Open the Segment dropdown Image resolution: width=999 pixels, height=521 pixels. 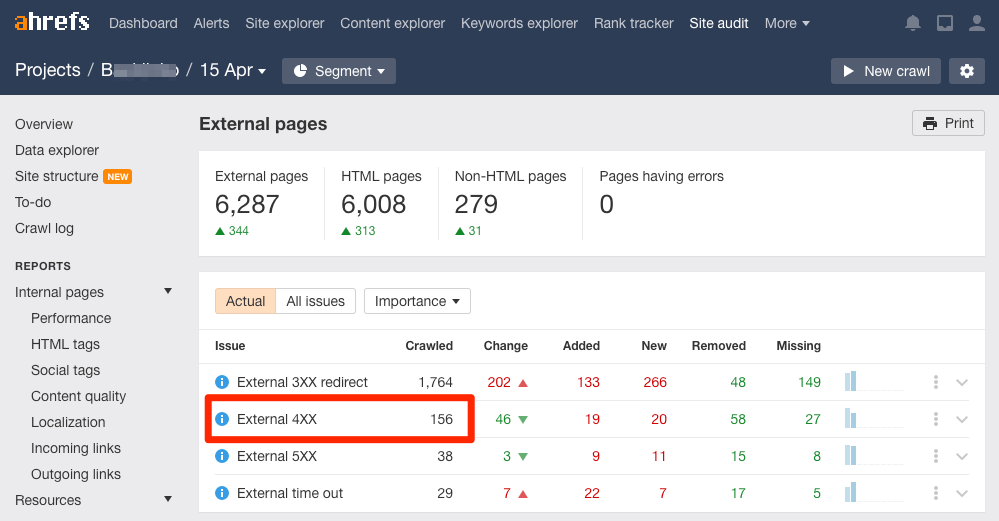pos(338,71)
